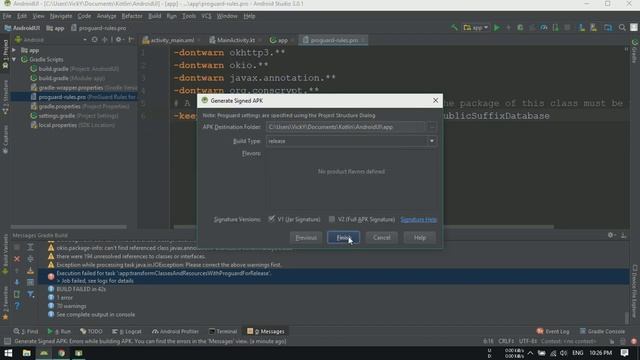Open the Build Type release dropdown
The width and height of the screenshot is (640, 360).
(x=351, y=141)
